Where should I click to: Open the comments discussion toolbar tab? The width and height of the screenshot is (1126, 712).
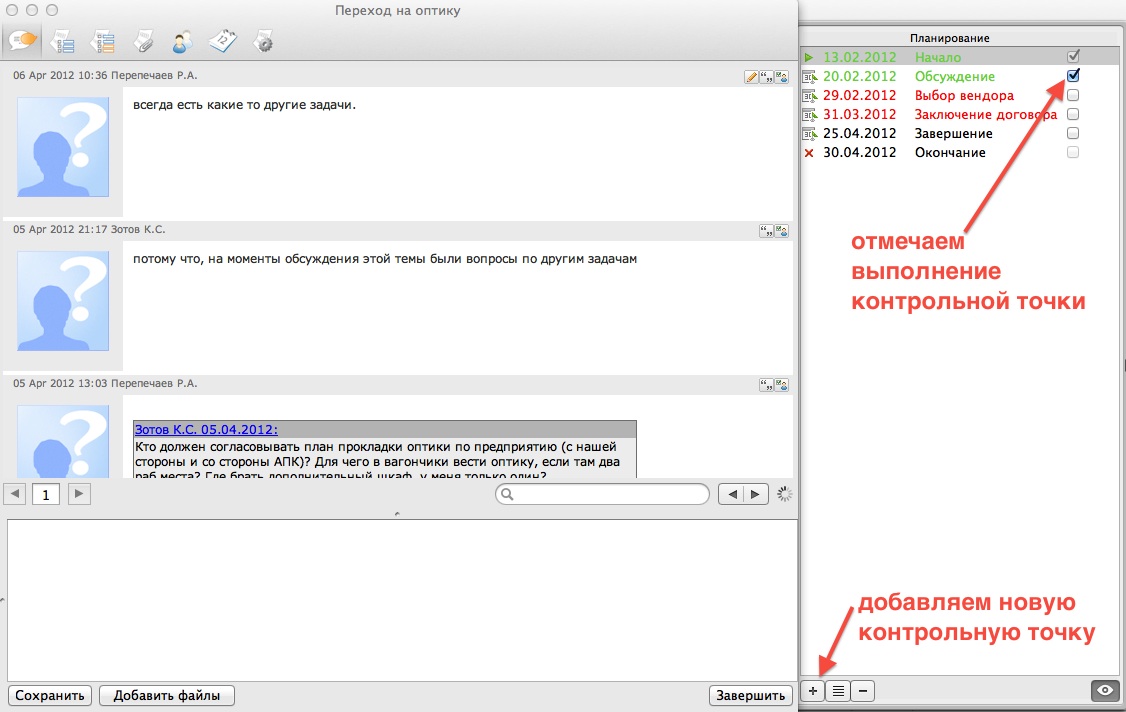[24, 41]
